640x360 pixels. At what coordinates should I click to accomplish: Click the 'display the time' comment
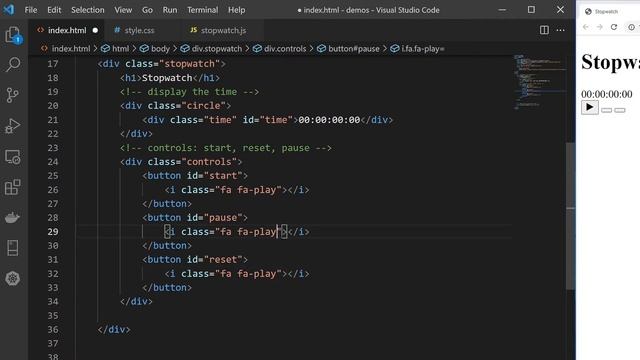pyautogui.click(x=189, y=92)
